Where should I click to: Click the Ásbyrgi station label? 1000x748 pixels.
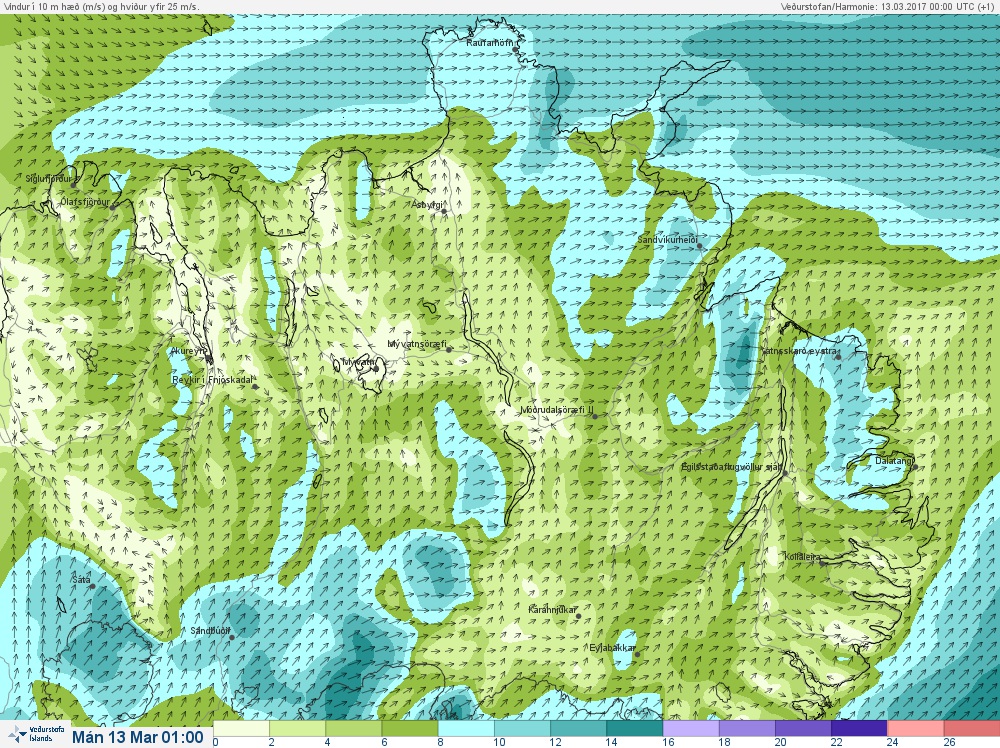[427, 205]
